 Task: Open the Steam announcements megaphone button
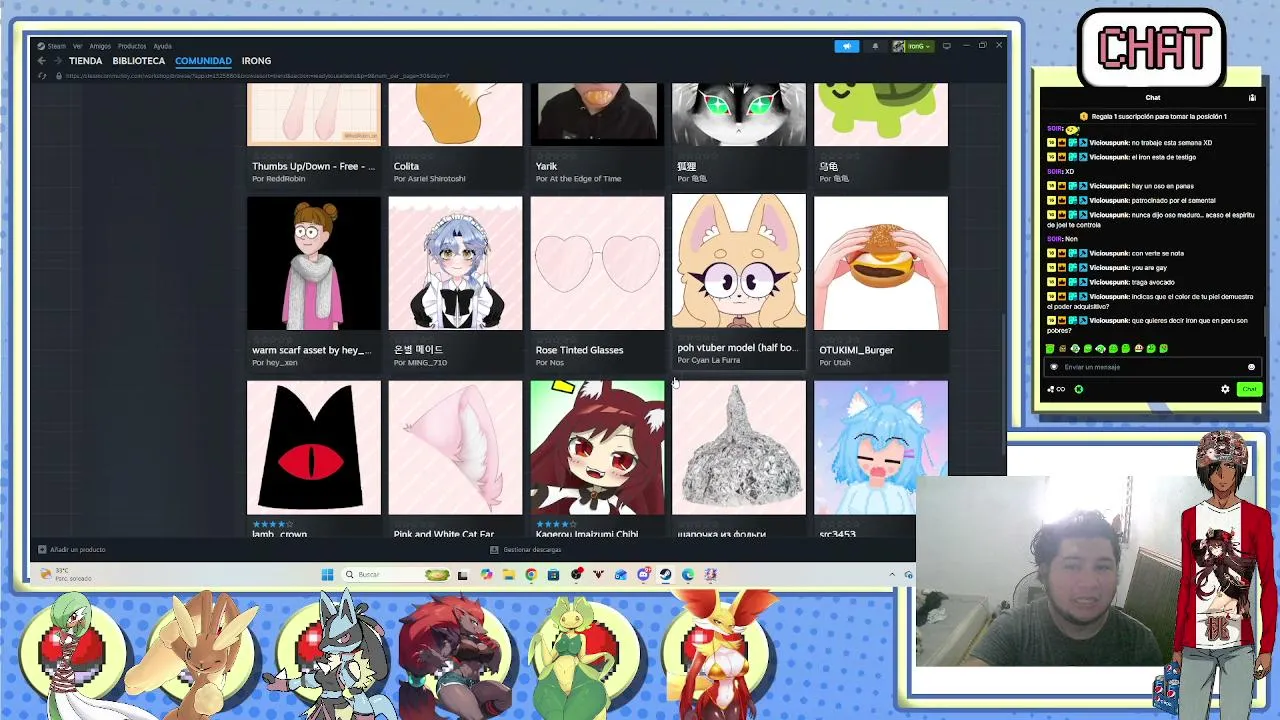(x=847, y=46)
